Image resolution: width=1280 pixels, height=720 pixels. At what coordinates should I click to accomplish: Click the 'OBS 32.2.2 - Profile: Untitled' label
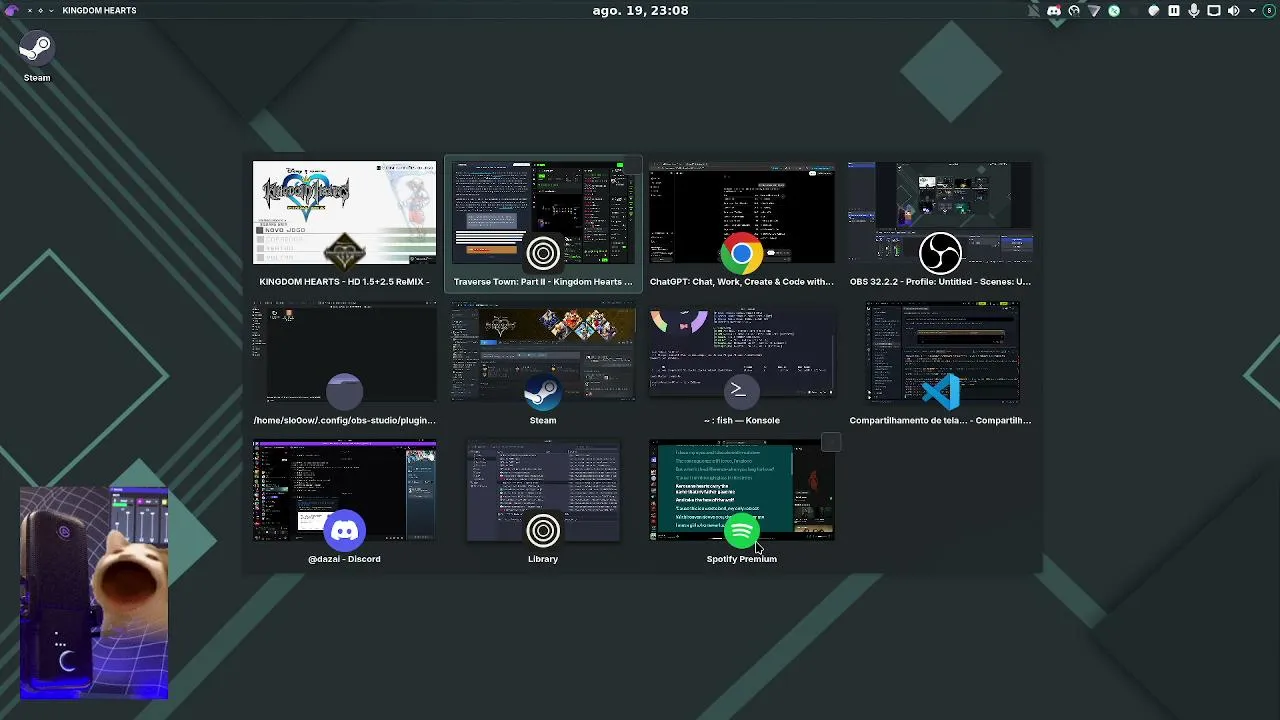click(940, 282)
